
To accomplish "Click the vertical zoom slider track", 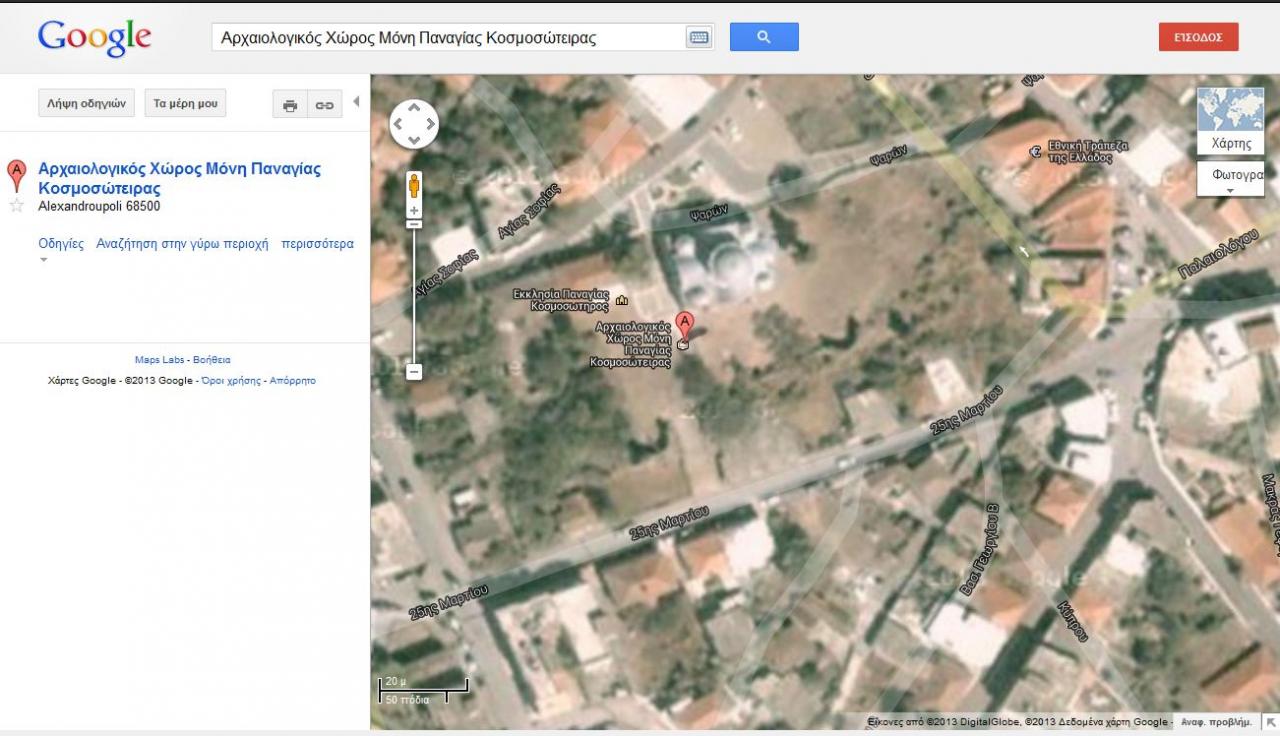I will [414, 300].
